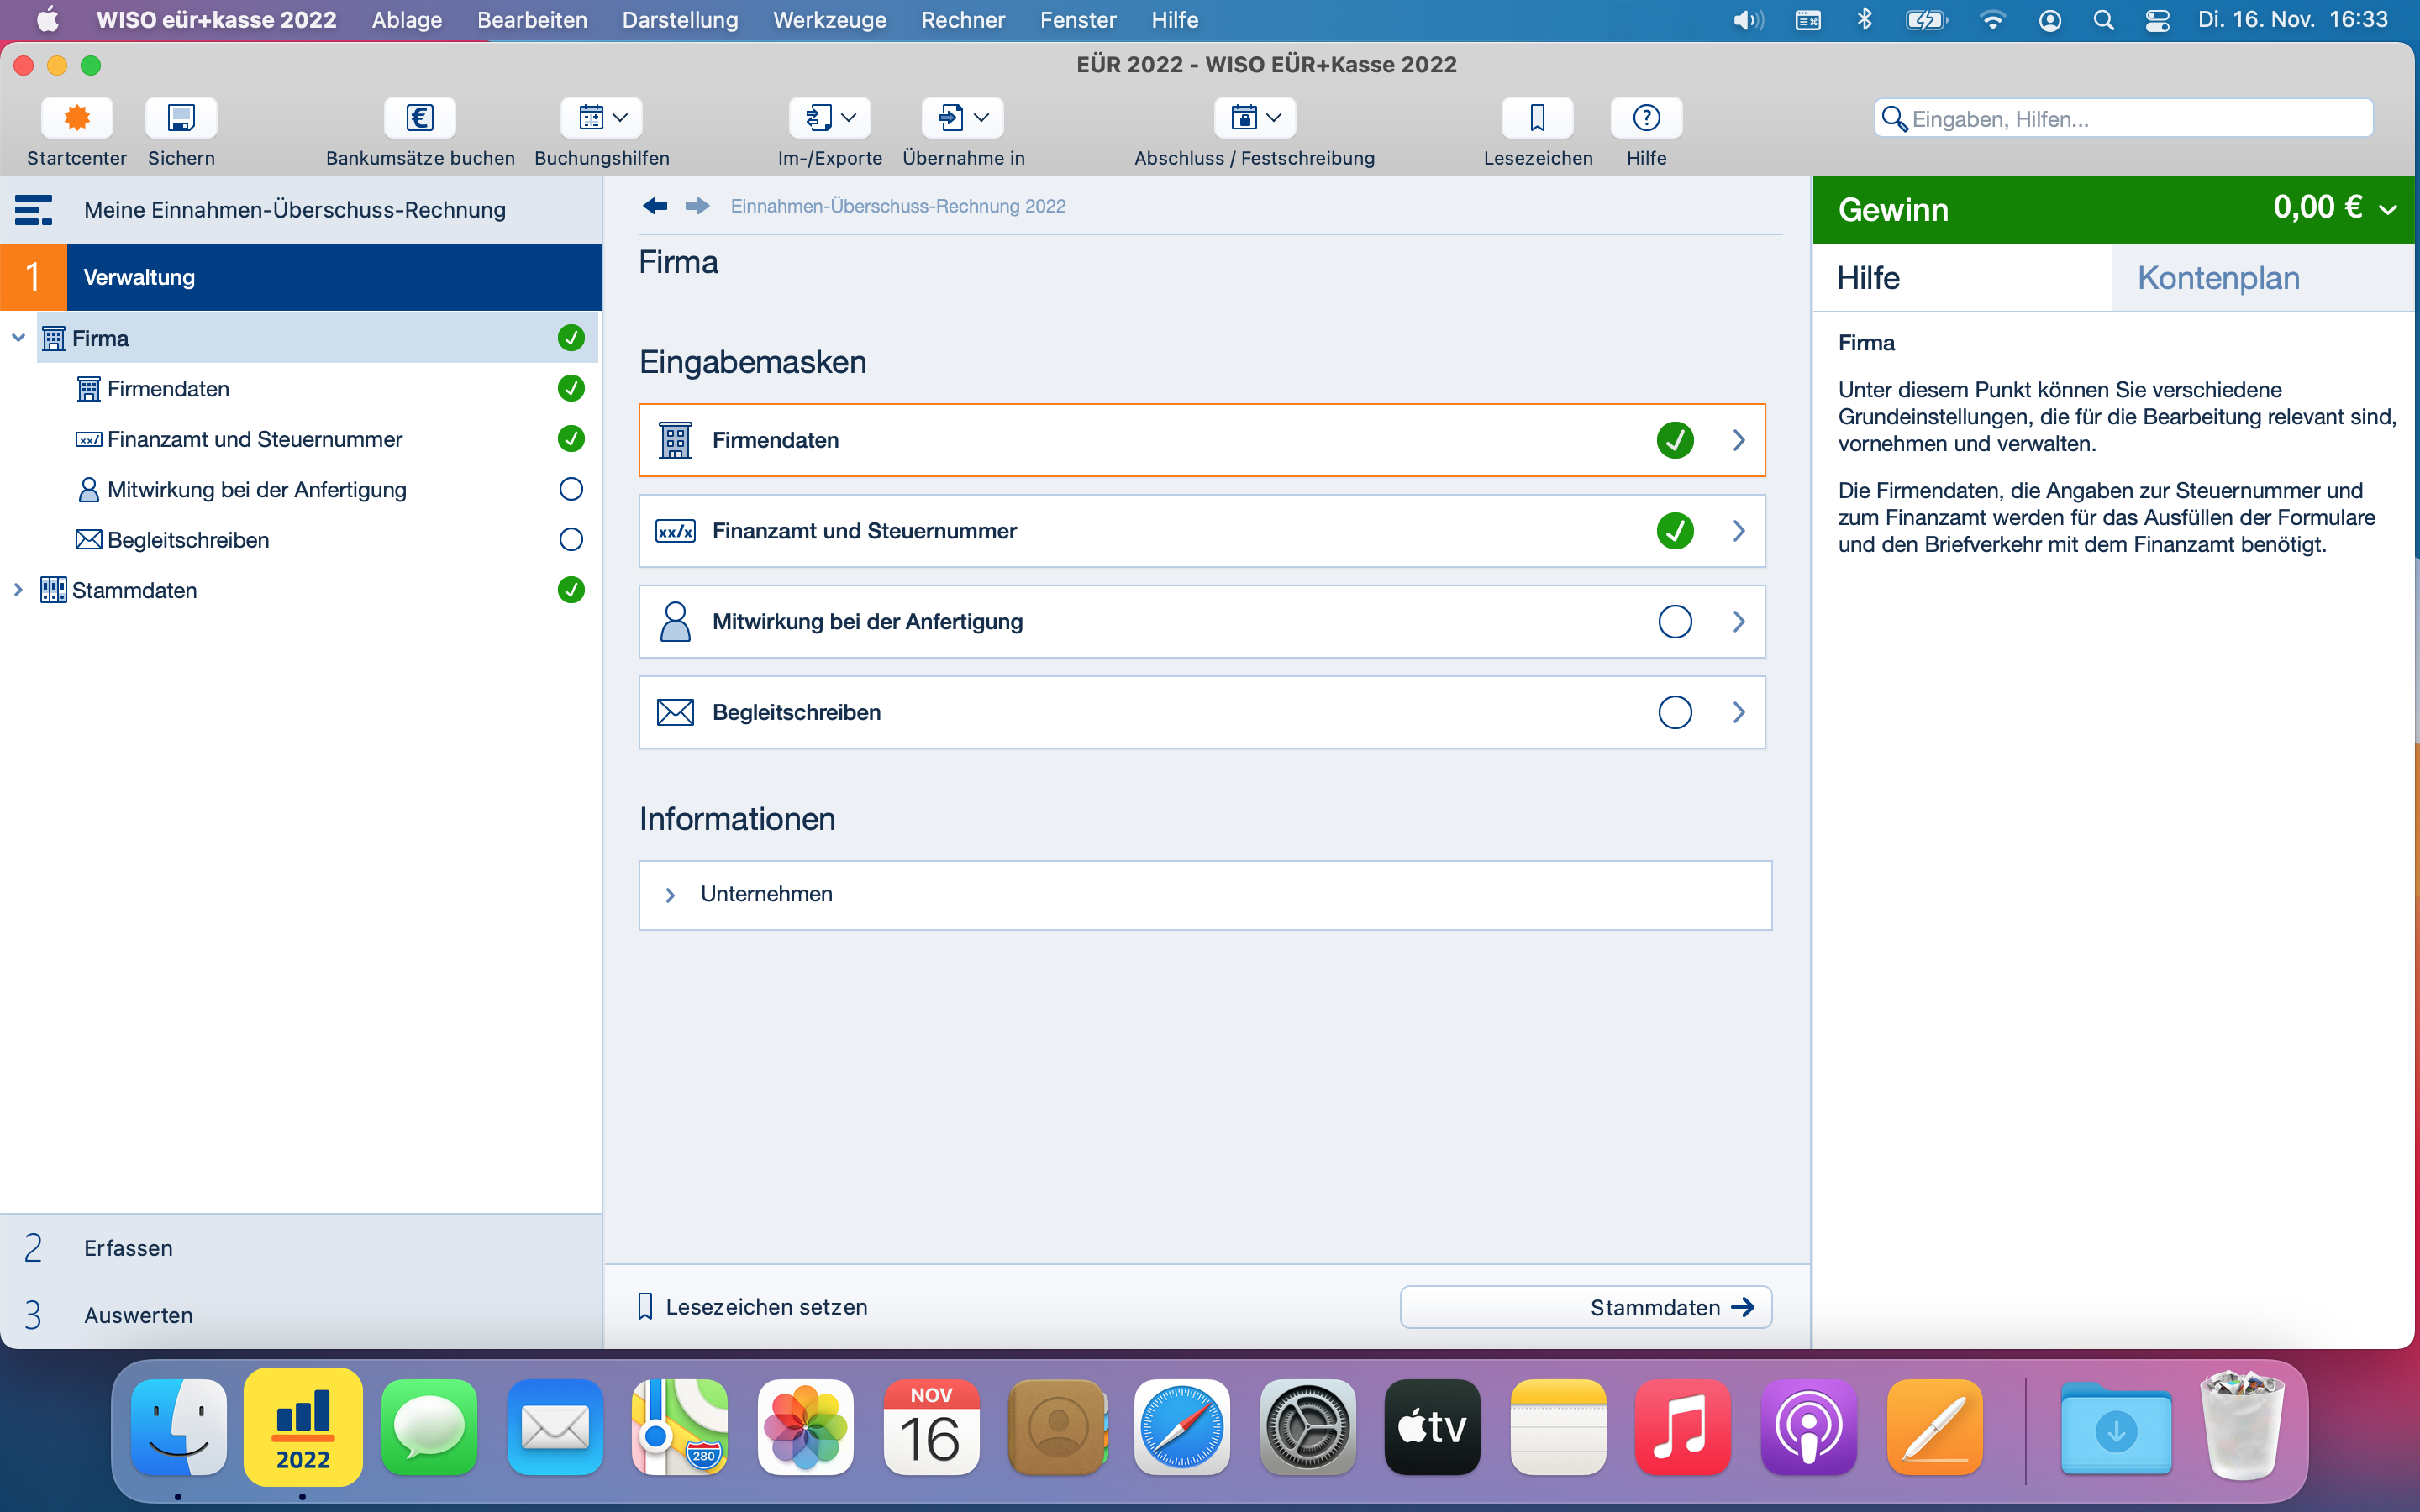Open Abschluss / Festschreibung icon
This screenshot has height=1512, width=2420.
click(x=1244, y=118)
